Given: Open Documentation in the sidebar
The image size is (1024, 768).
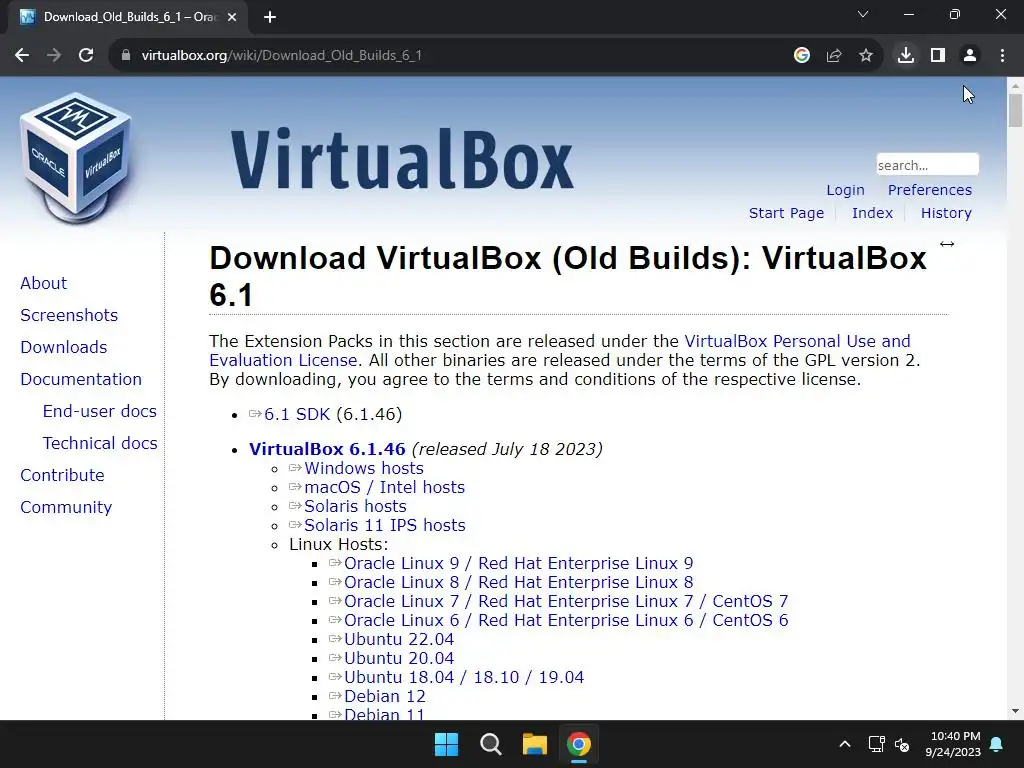Looking at the screenshot, I should point(81,379).
